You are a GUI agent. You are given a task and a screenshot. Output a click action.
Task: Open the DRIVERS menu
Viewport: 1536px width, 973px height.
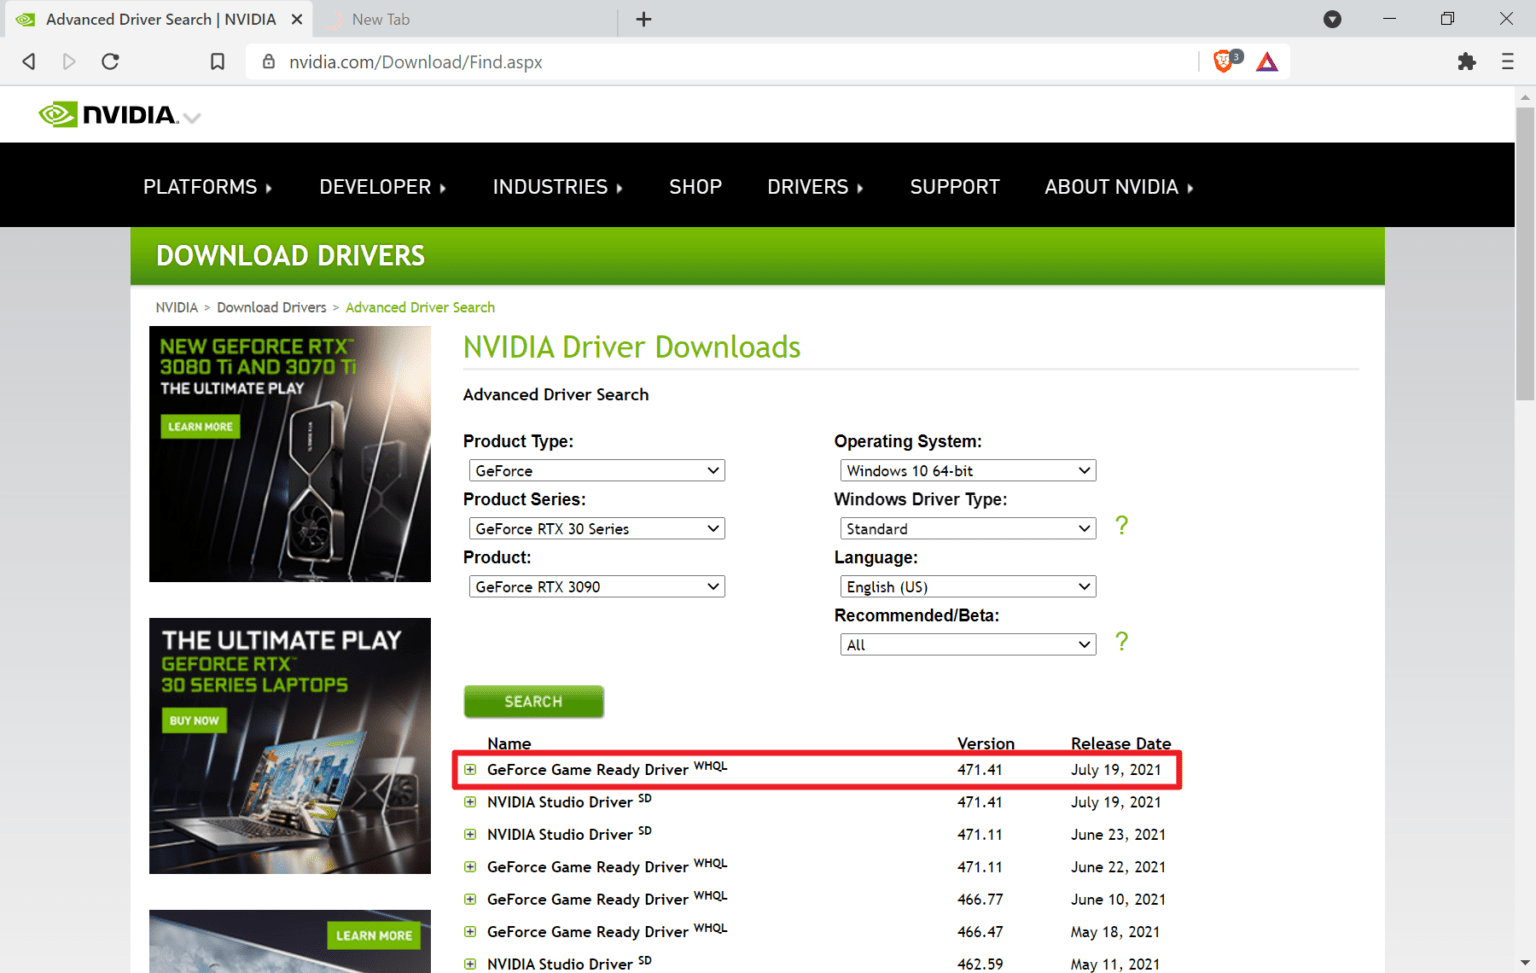point(815,187)
